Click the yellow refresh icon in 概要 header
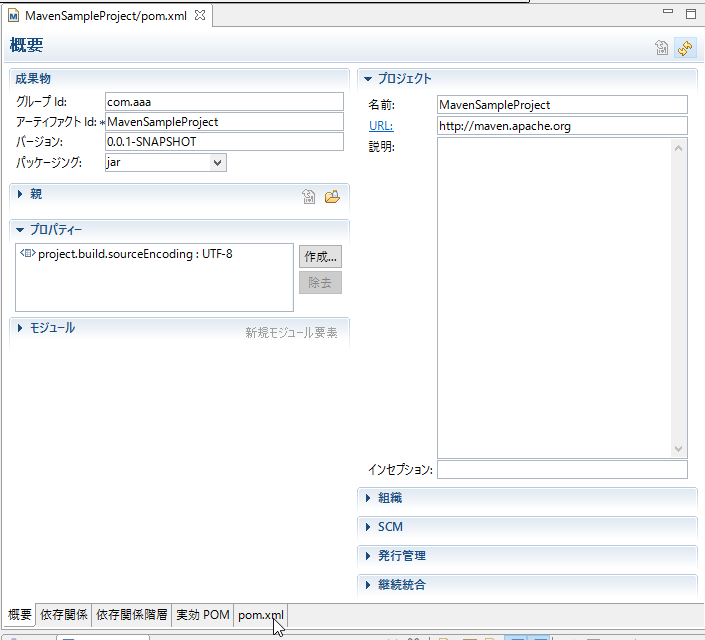This screenshot has width=705, height=640. (685, 48)
